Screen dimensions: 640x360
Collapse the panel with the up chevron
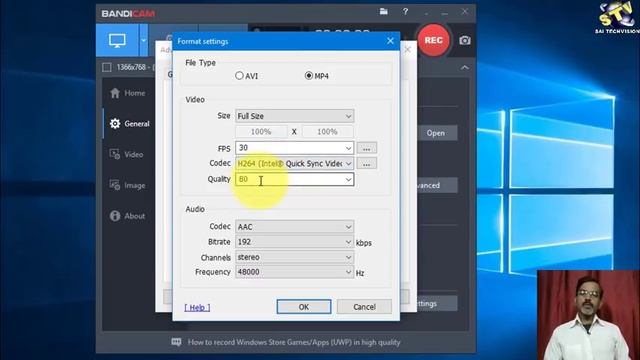465,67
